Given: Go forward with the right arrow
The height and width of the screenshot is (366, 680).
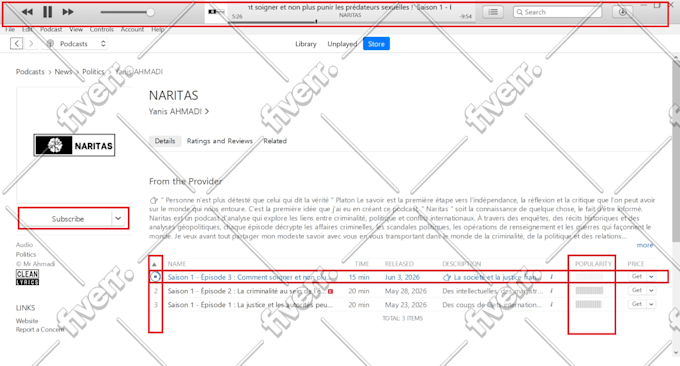Looking at the screenshot, I should pyautogui.click(x=31, y=44).
